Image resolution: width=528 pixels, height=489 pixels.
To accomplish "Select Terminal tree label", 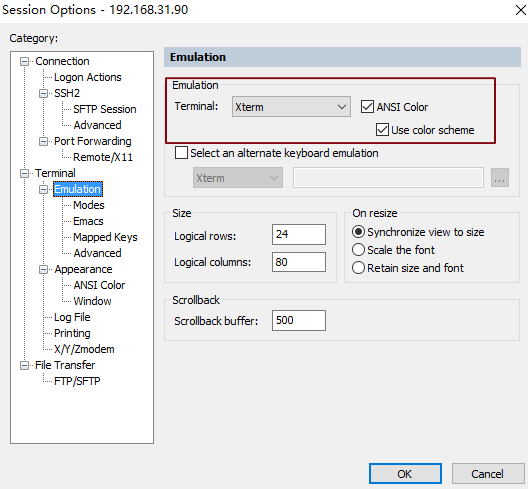I will pos(55,173).
